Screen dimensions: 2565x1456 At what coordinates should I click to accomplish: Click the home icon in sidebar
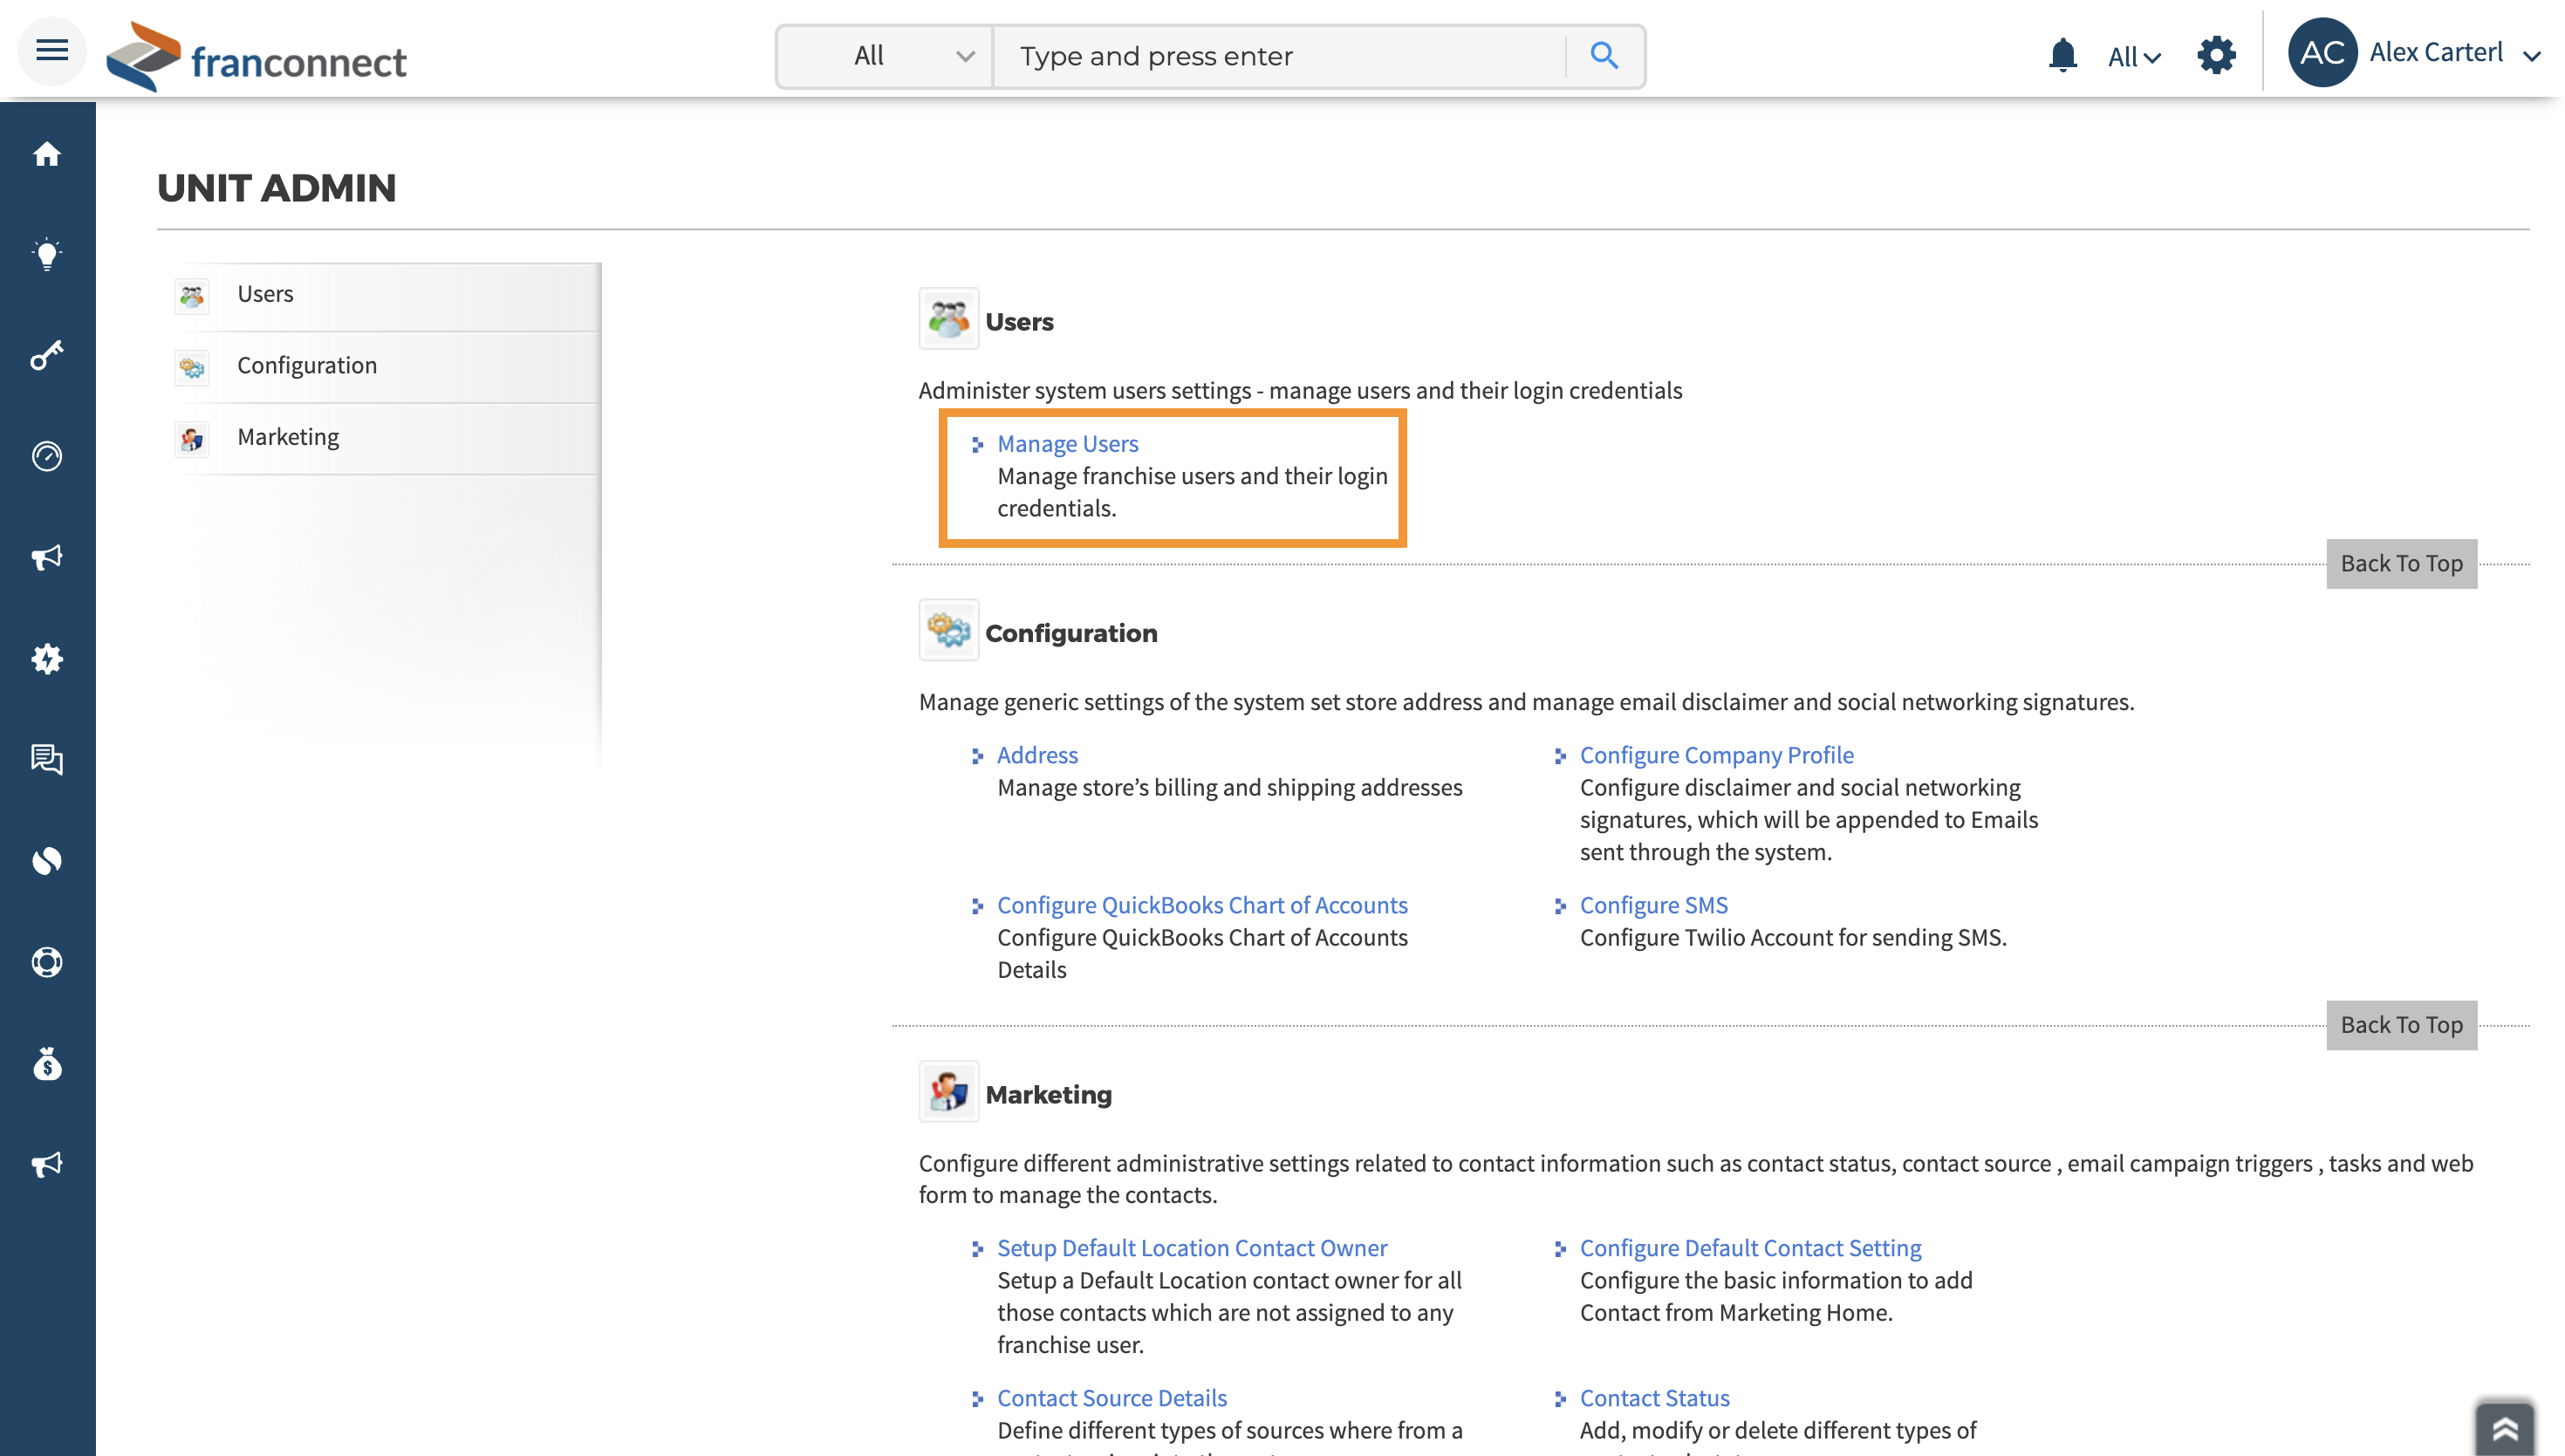[47, 154]
